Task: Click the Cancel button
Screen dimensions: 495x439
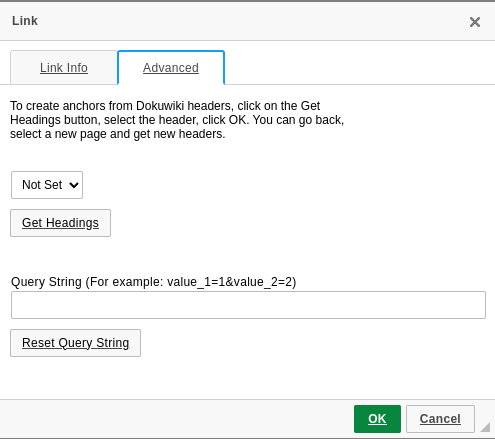Action: click(440, 419)
